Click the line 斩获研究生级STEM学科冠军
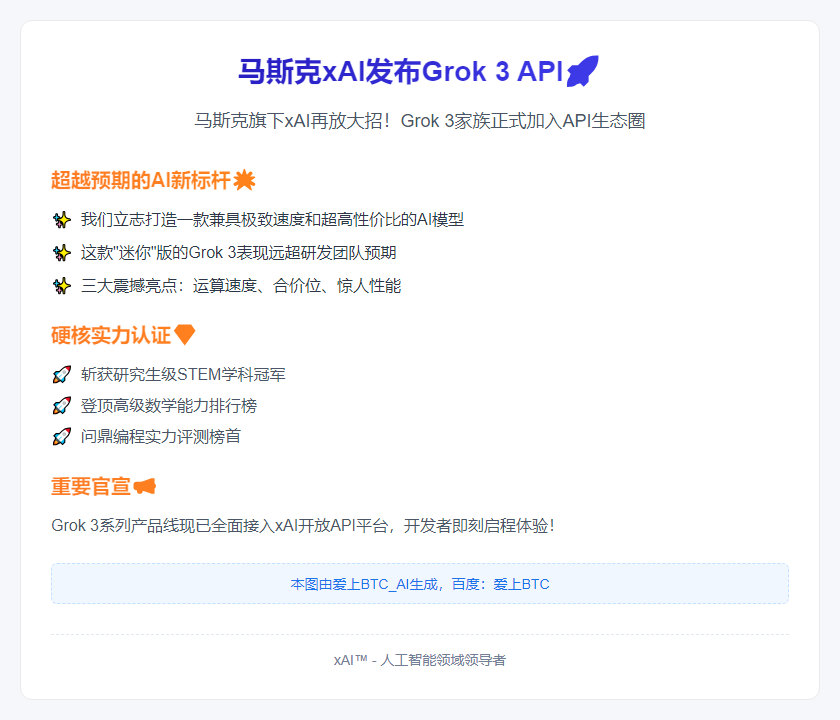Image resolution: width=840 pixels, height=720 pixels. click(183, 374)
